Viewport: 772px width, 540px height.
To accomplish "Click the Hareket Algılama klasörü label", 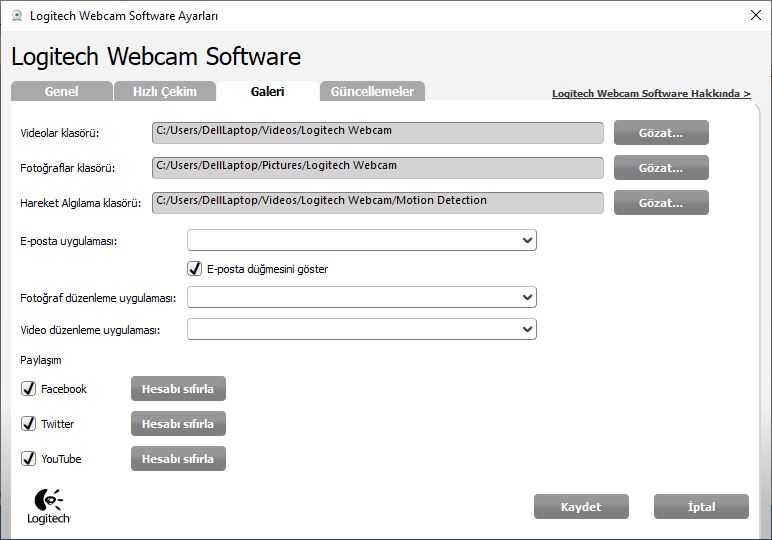I will click(81, 203).
